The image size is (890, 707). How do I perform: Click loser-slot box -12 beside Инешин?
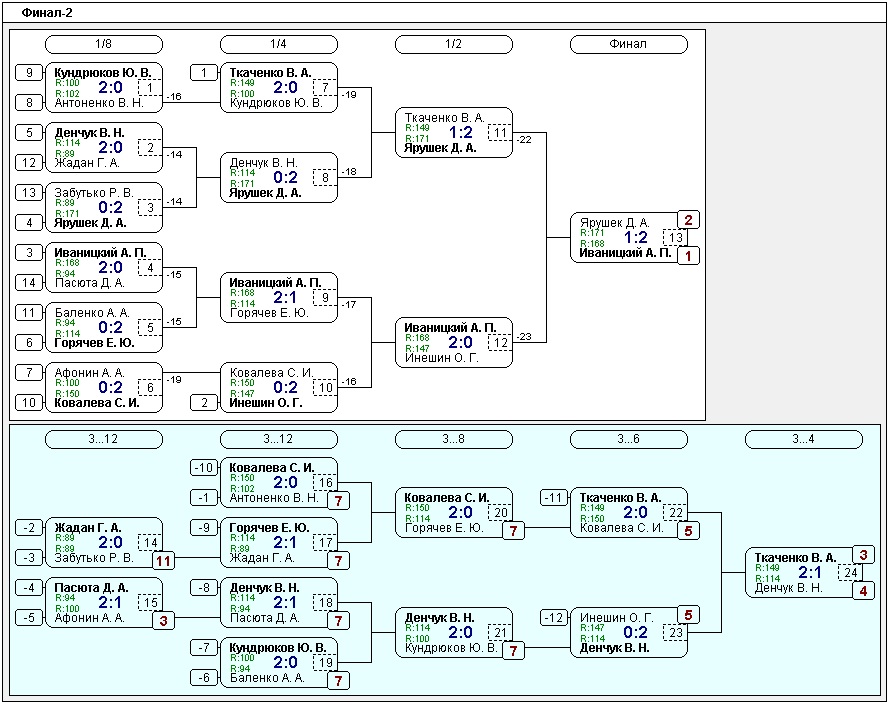(553, 617)
